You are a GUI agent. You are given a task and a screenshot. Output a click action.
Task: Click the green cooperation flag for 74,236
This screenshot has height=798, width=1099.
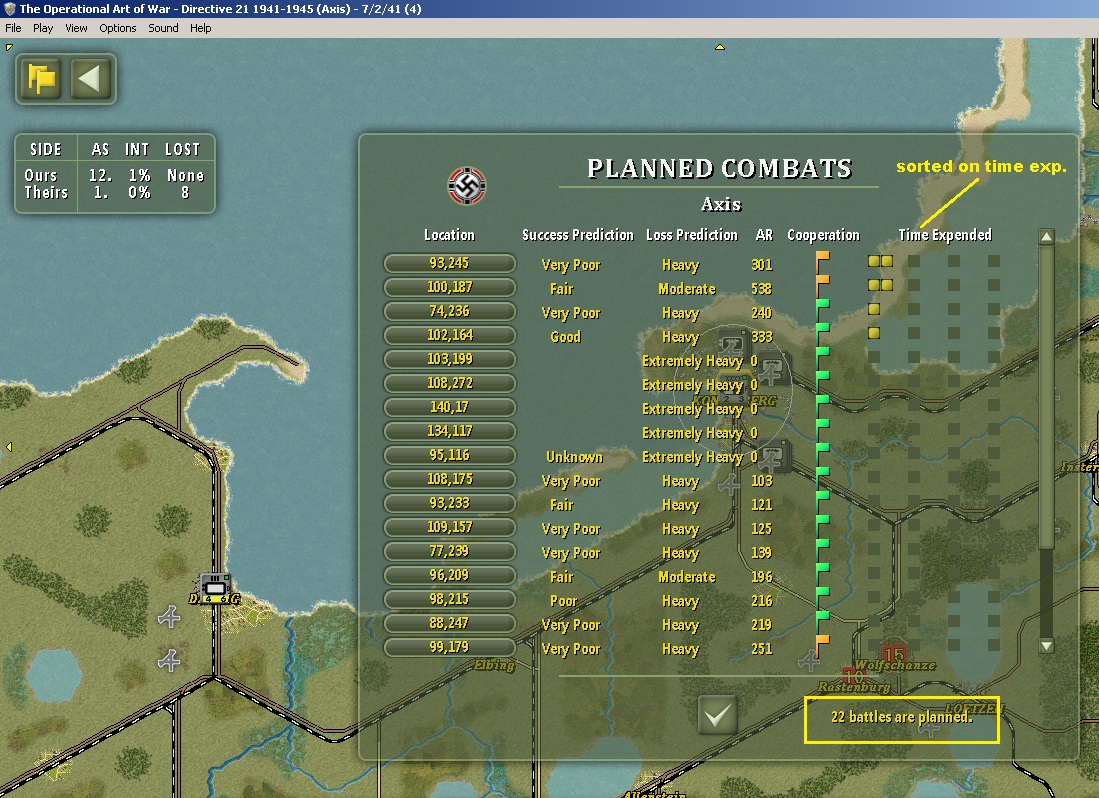(823, 311)
